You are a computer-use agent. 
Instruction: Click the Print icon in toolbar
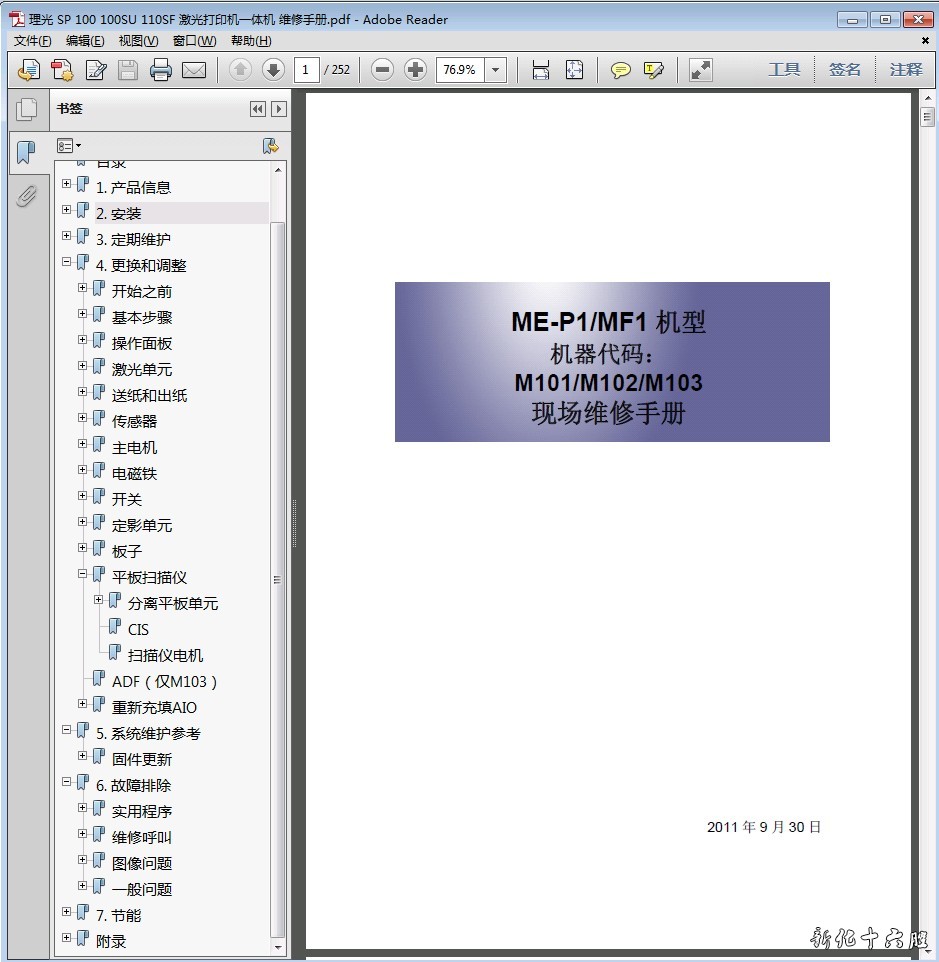[160, 70]
